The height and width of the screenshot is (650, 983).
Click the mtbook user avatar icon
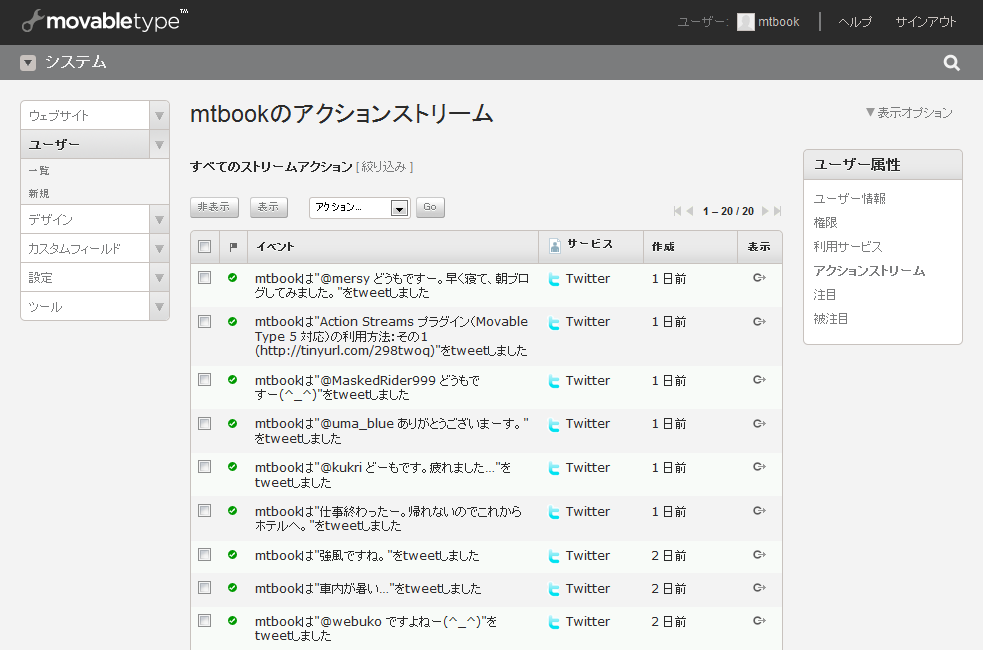745,22
